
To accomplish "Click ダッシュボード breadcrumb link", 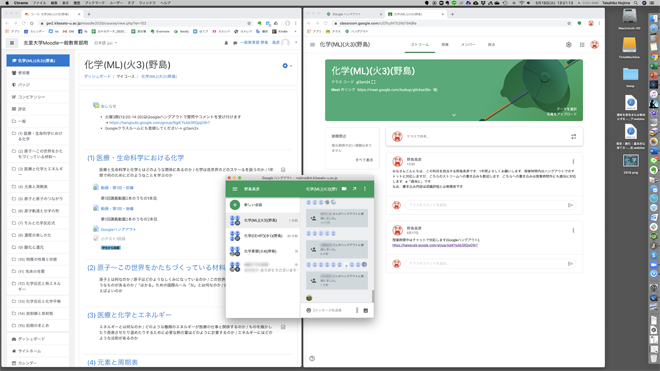I will point(97,76).
